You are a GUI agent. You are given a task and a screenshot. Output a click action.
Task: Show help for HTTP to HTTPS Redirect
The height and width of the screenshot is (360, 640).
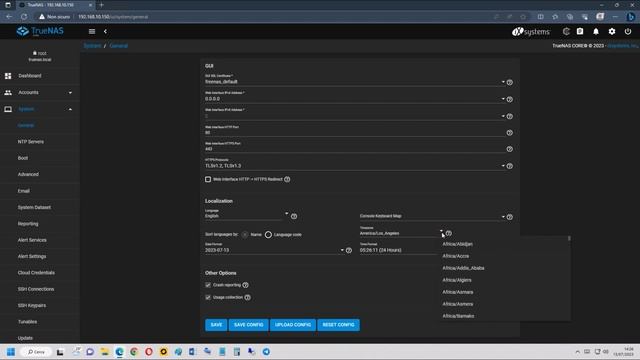pos(287,179)
